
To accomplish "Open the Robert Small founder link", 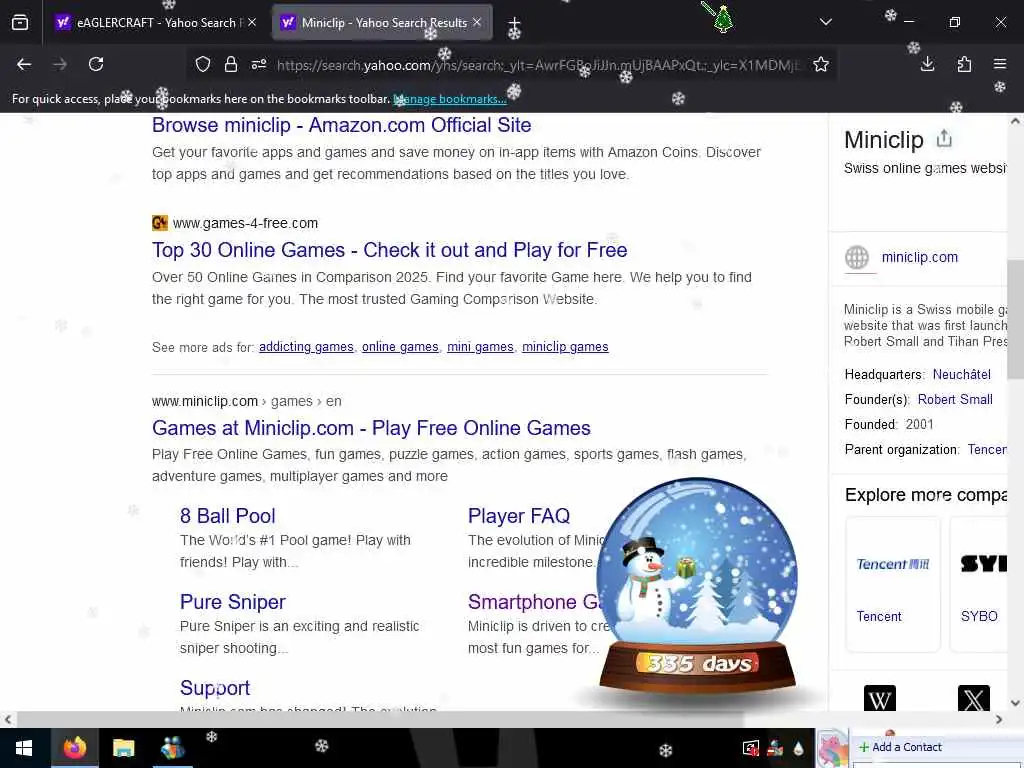I will 955,399.
